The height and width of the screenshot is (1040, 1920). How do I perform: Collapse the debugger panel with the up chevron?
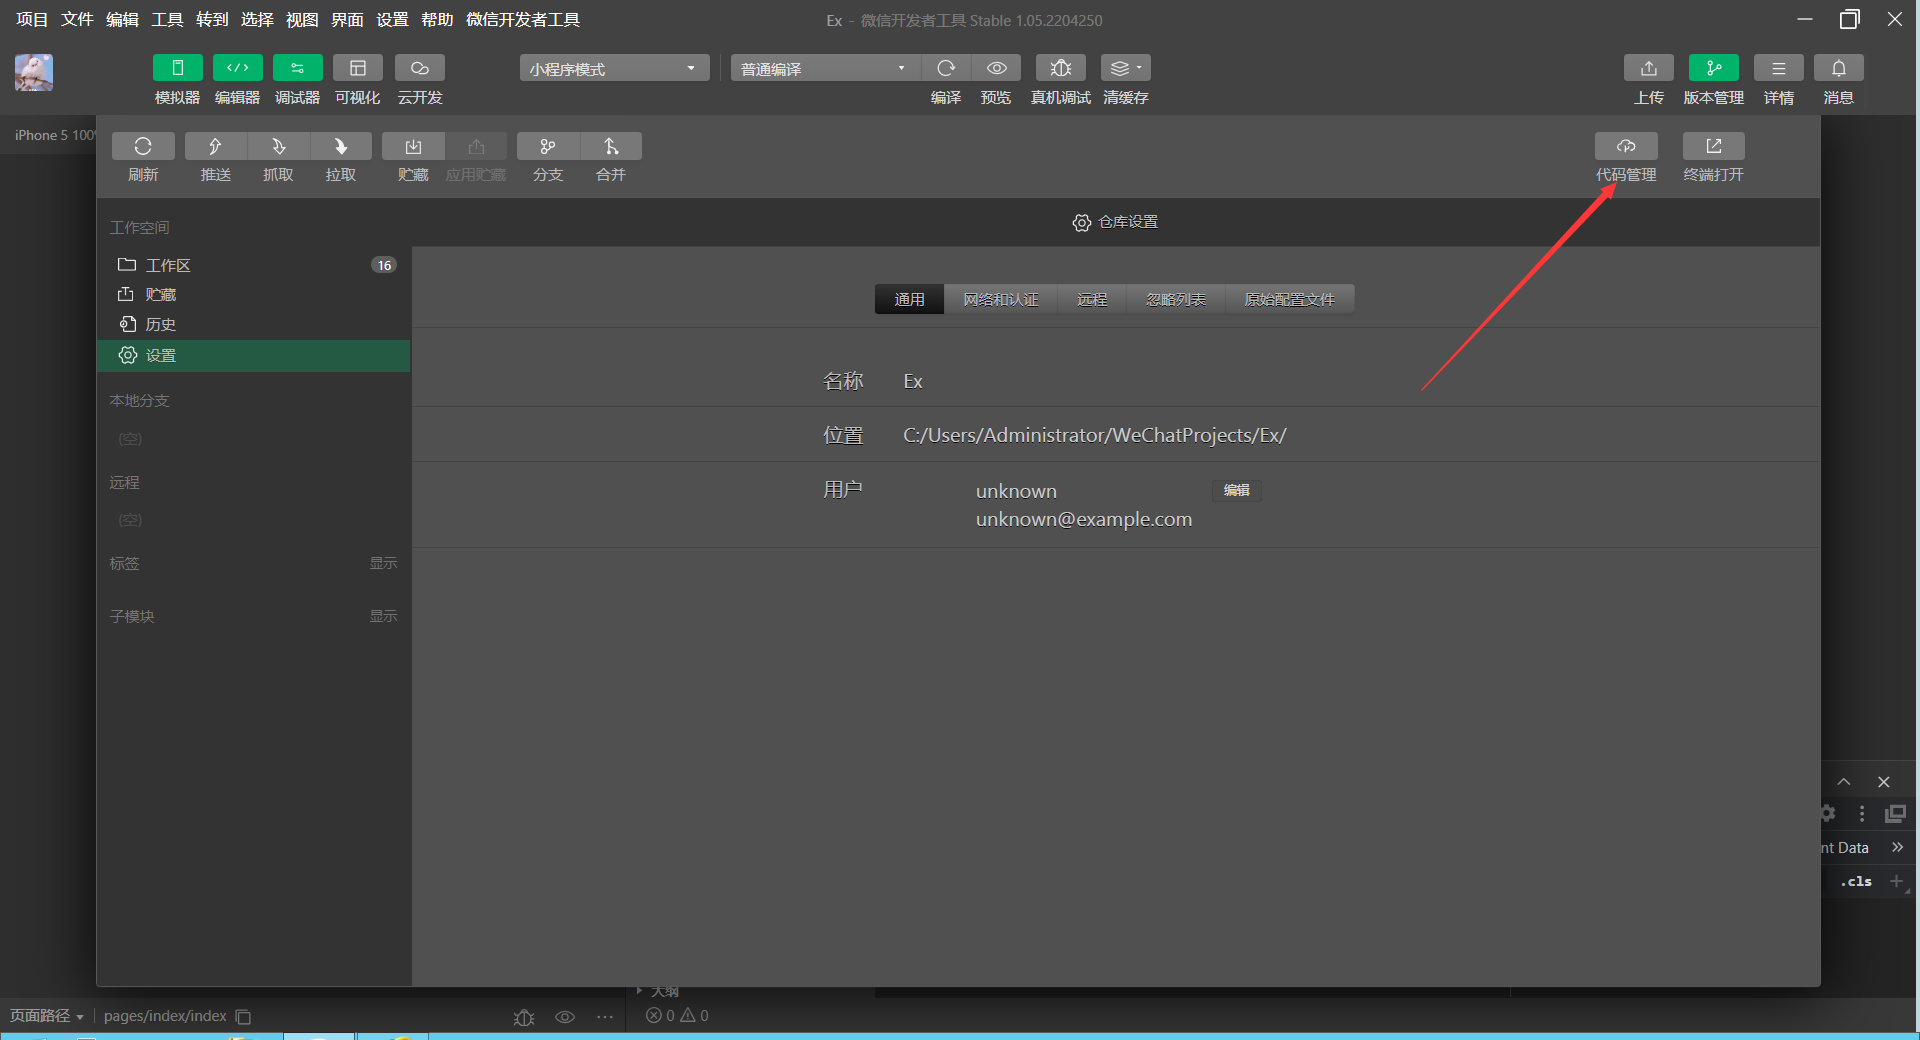[x=1844, y=782]
